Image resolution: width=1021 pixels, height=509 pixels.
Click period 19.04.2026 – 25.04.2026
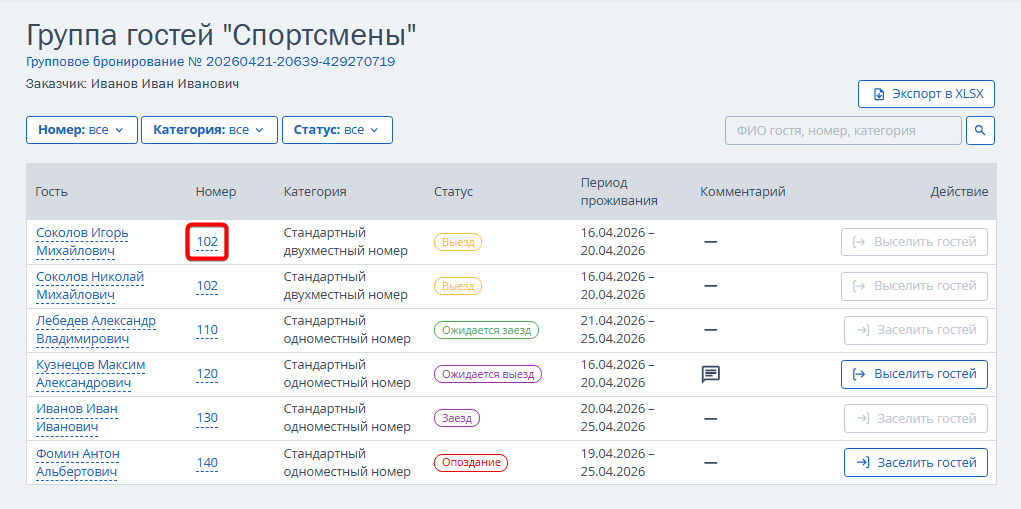tap(617, 462)
